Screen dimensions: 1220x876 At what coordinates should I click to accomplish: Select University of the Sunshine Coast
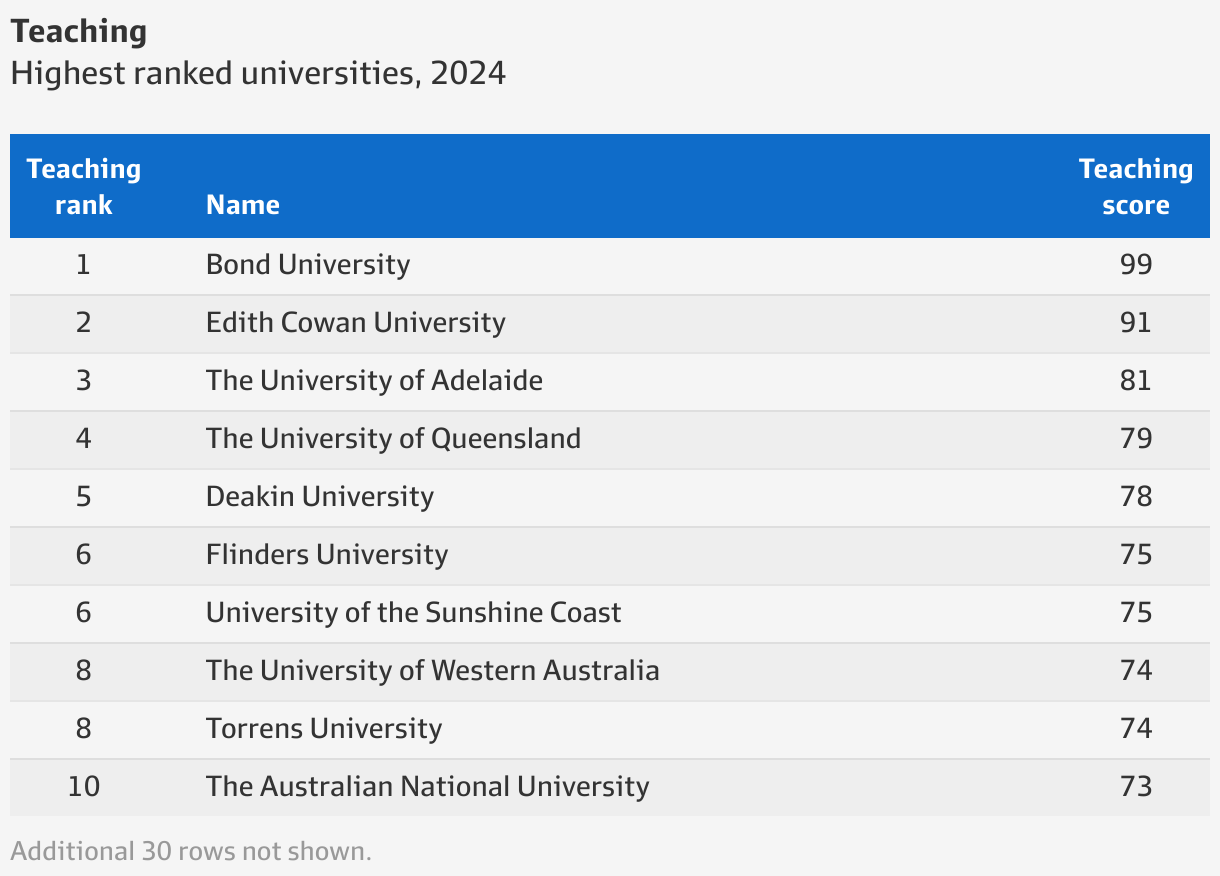(x=413, y=613)
